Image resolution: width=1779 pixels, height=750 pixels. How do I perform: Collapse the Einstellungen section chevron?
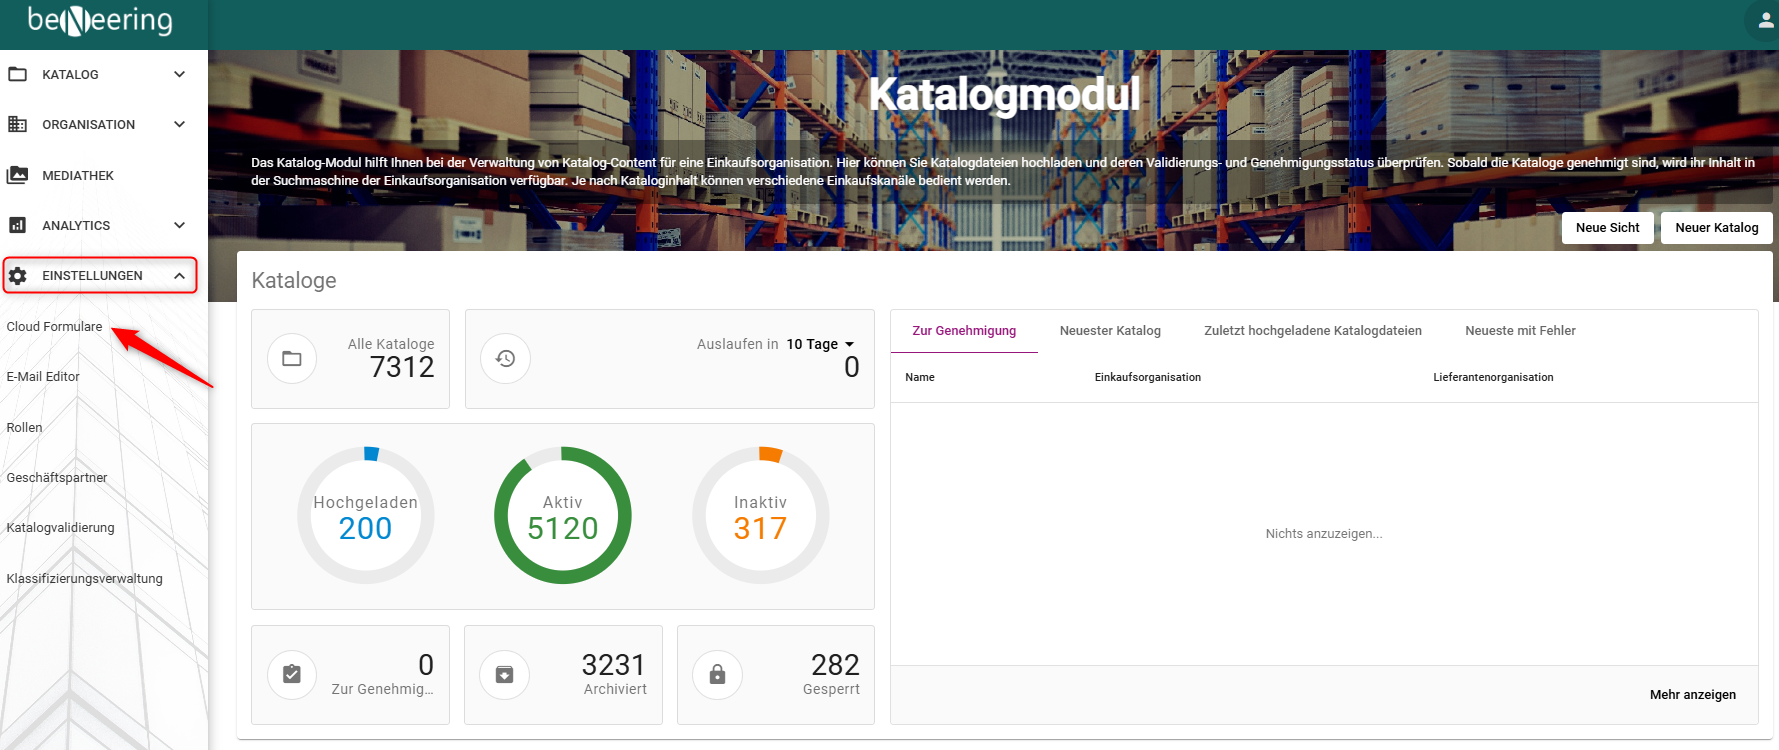(x=179, y=275)
